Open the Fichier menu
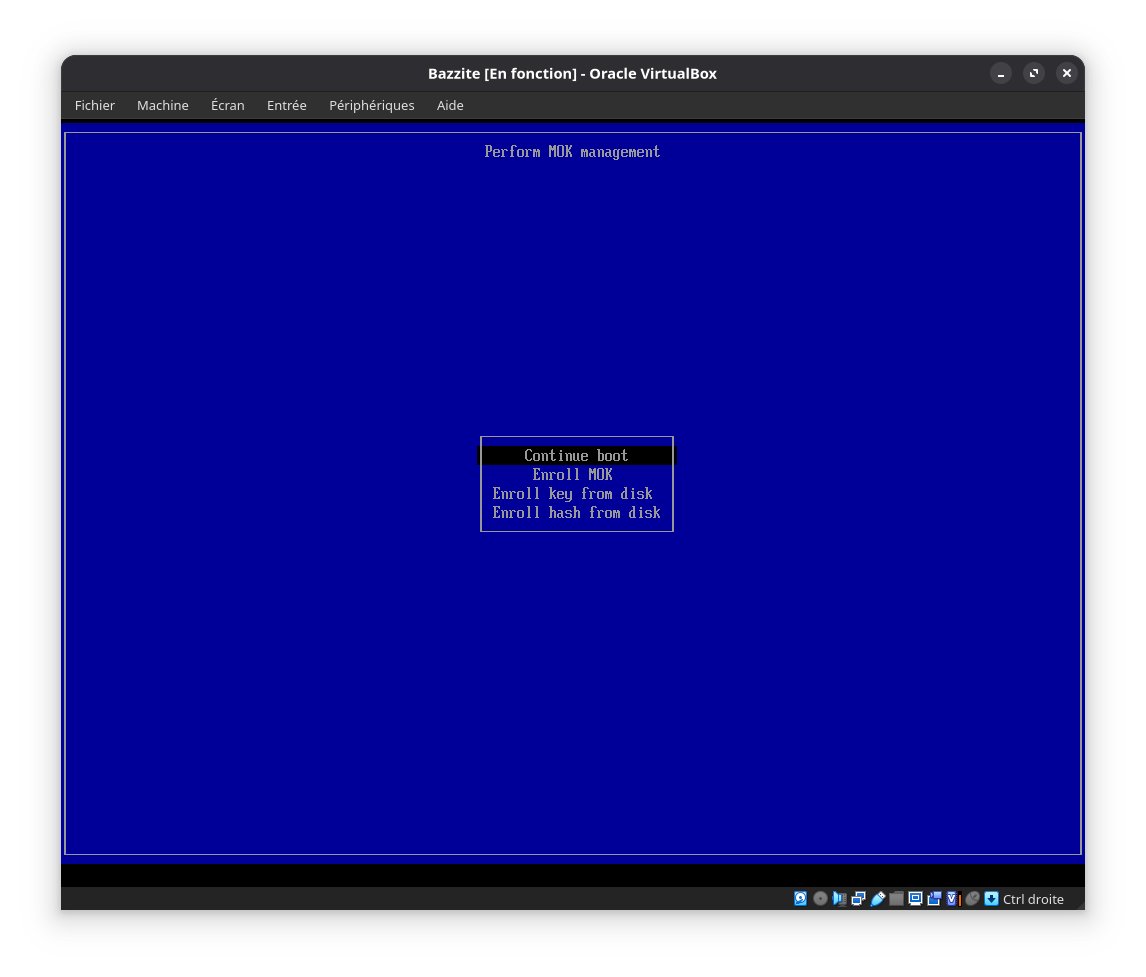Image resolution: width=1146 pixels, height=977 pixels. point(95,105)
